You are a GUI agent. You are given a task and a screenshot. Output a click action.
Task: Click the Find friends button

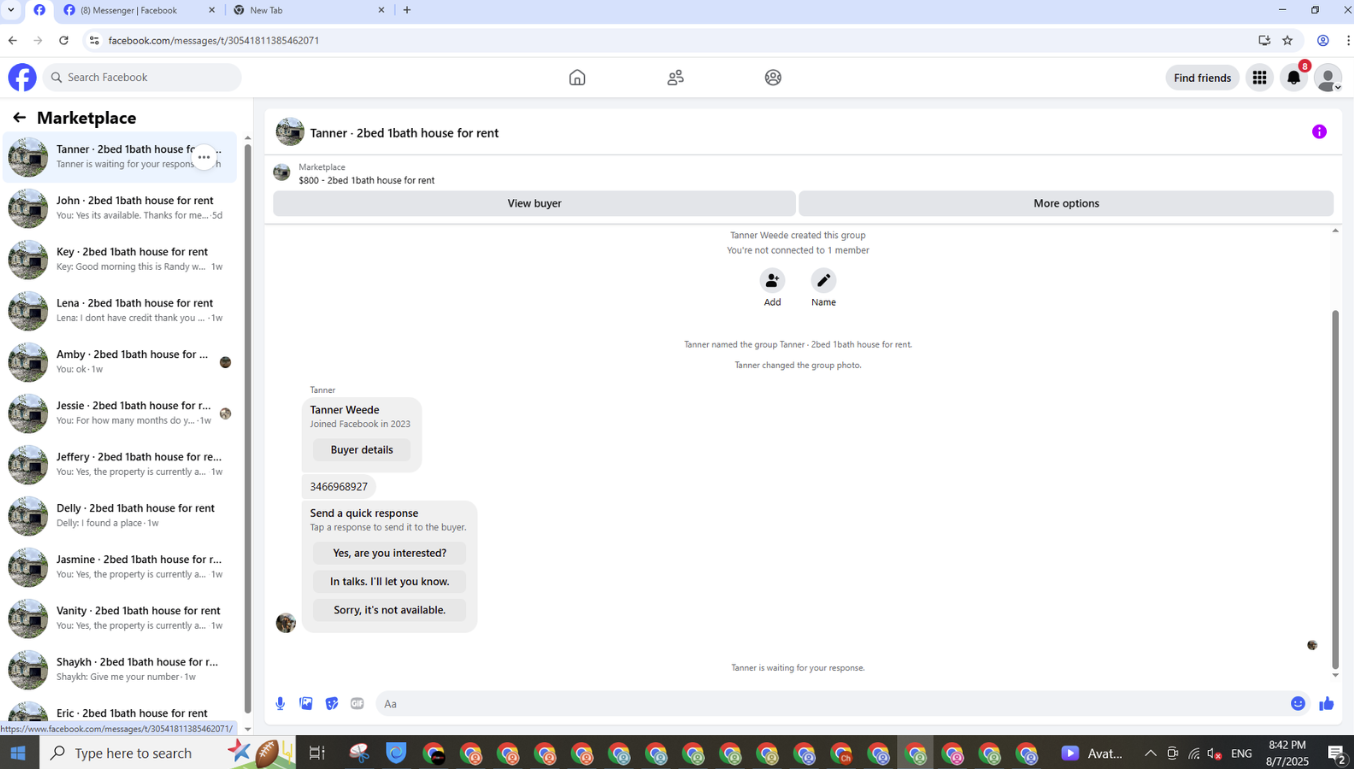[1202, 78]
